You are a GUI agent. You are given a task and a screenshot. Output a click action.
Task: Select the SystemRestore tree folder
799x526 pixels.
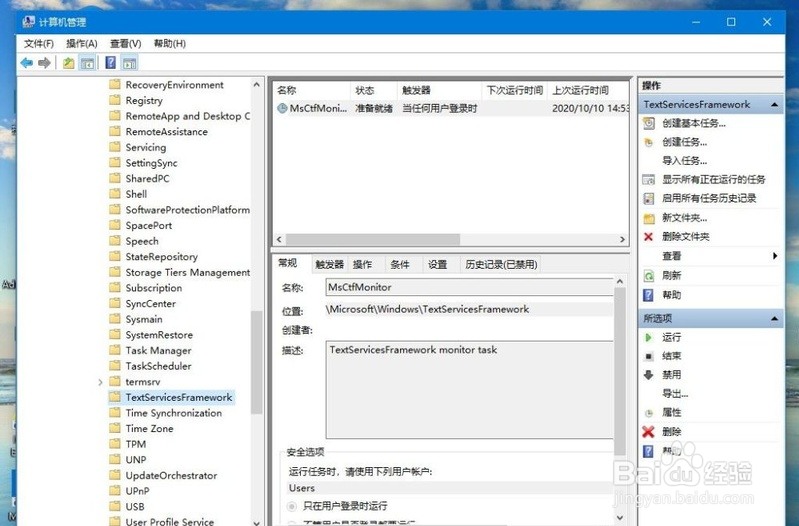pyautogui.click(x=159, y=335)
